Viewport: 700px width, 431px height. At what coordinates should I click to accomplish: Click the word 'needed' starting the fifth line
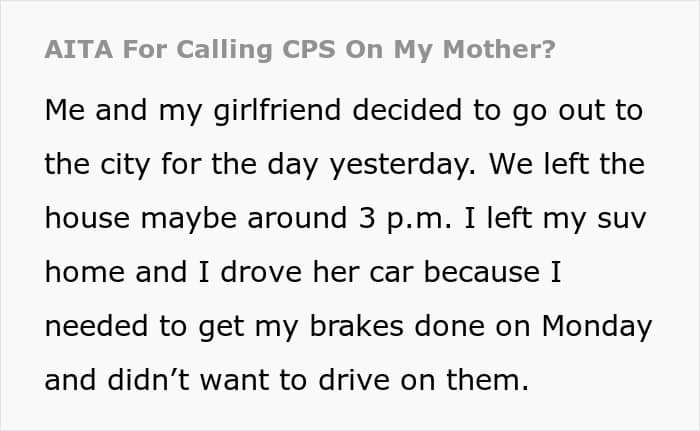[x=96, y=326]
